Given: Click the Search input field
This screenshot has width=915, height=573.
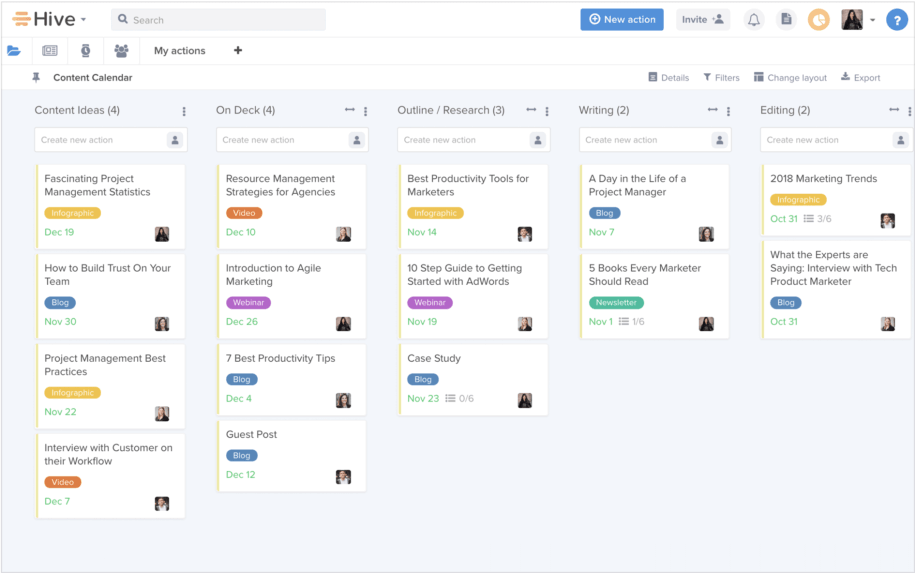Looking at the screenshot, I should click(x=219, y=20).
